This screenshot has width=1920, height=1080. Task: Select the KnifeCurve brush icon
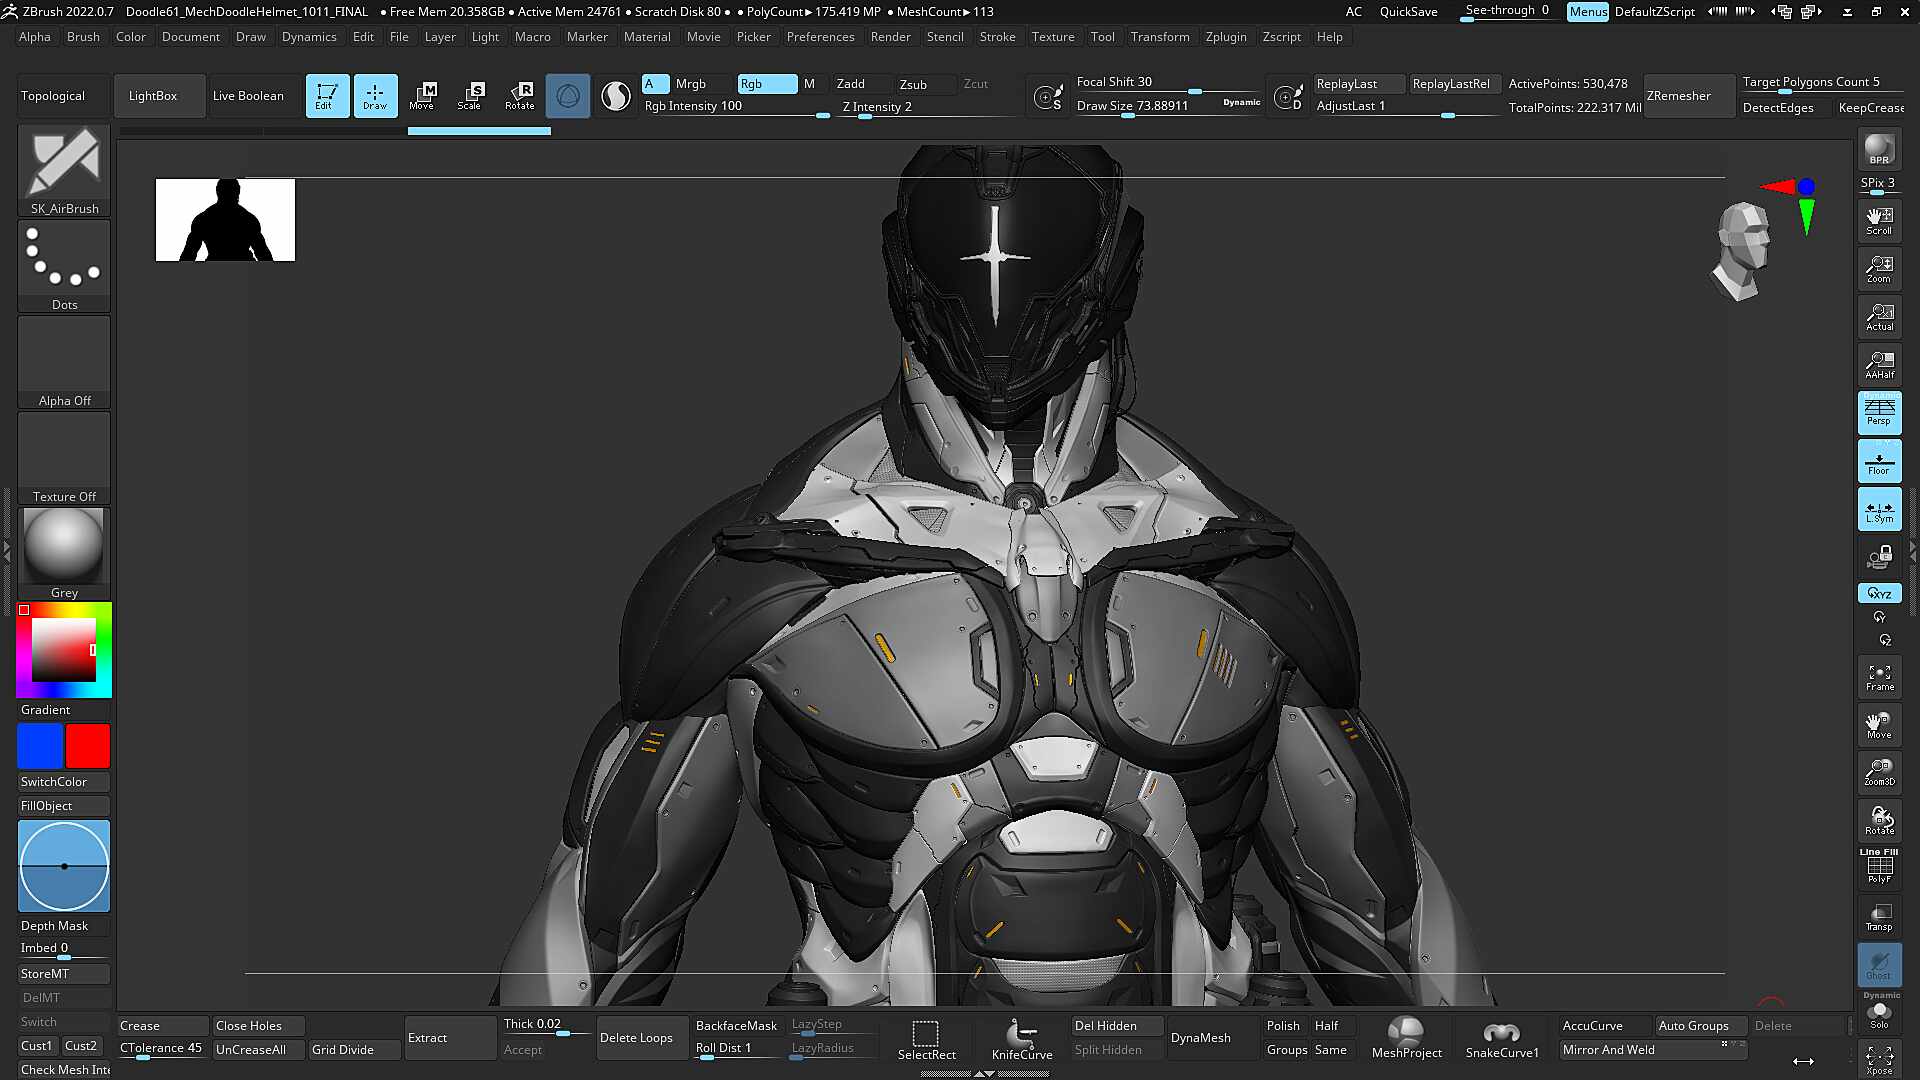click(x=1022, y=1038)
